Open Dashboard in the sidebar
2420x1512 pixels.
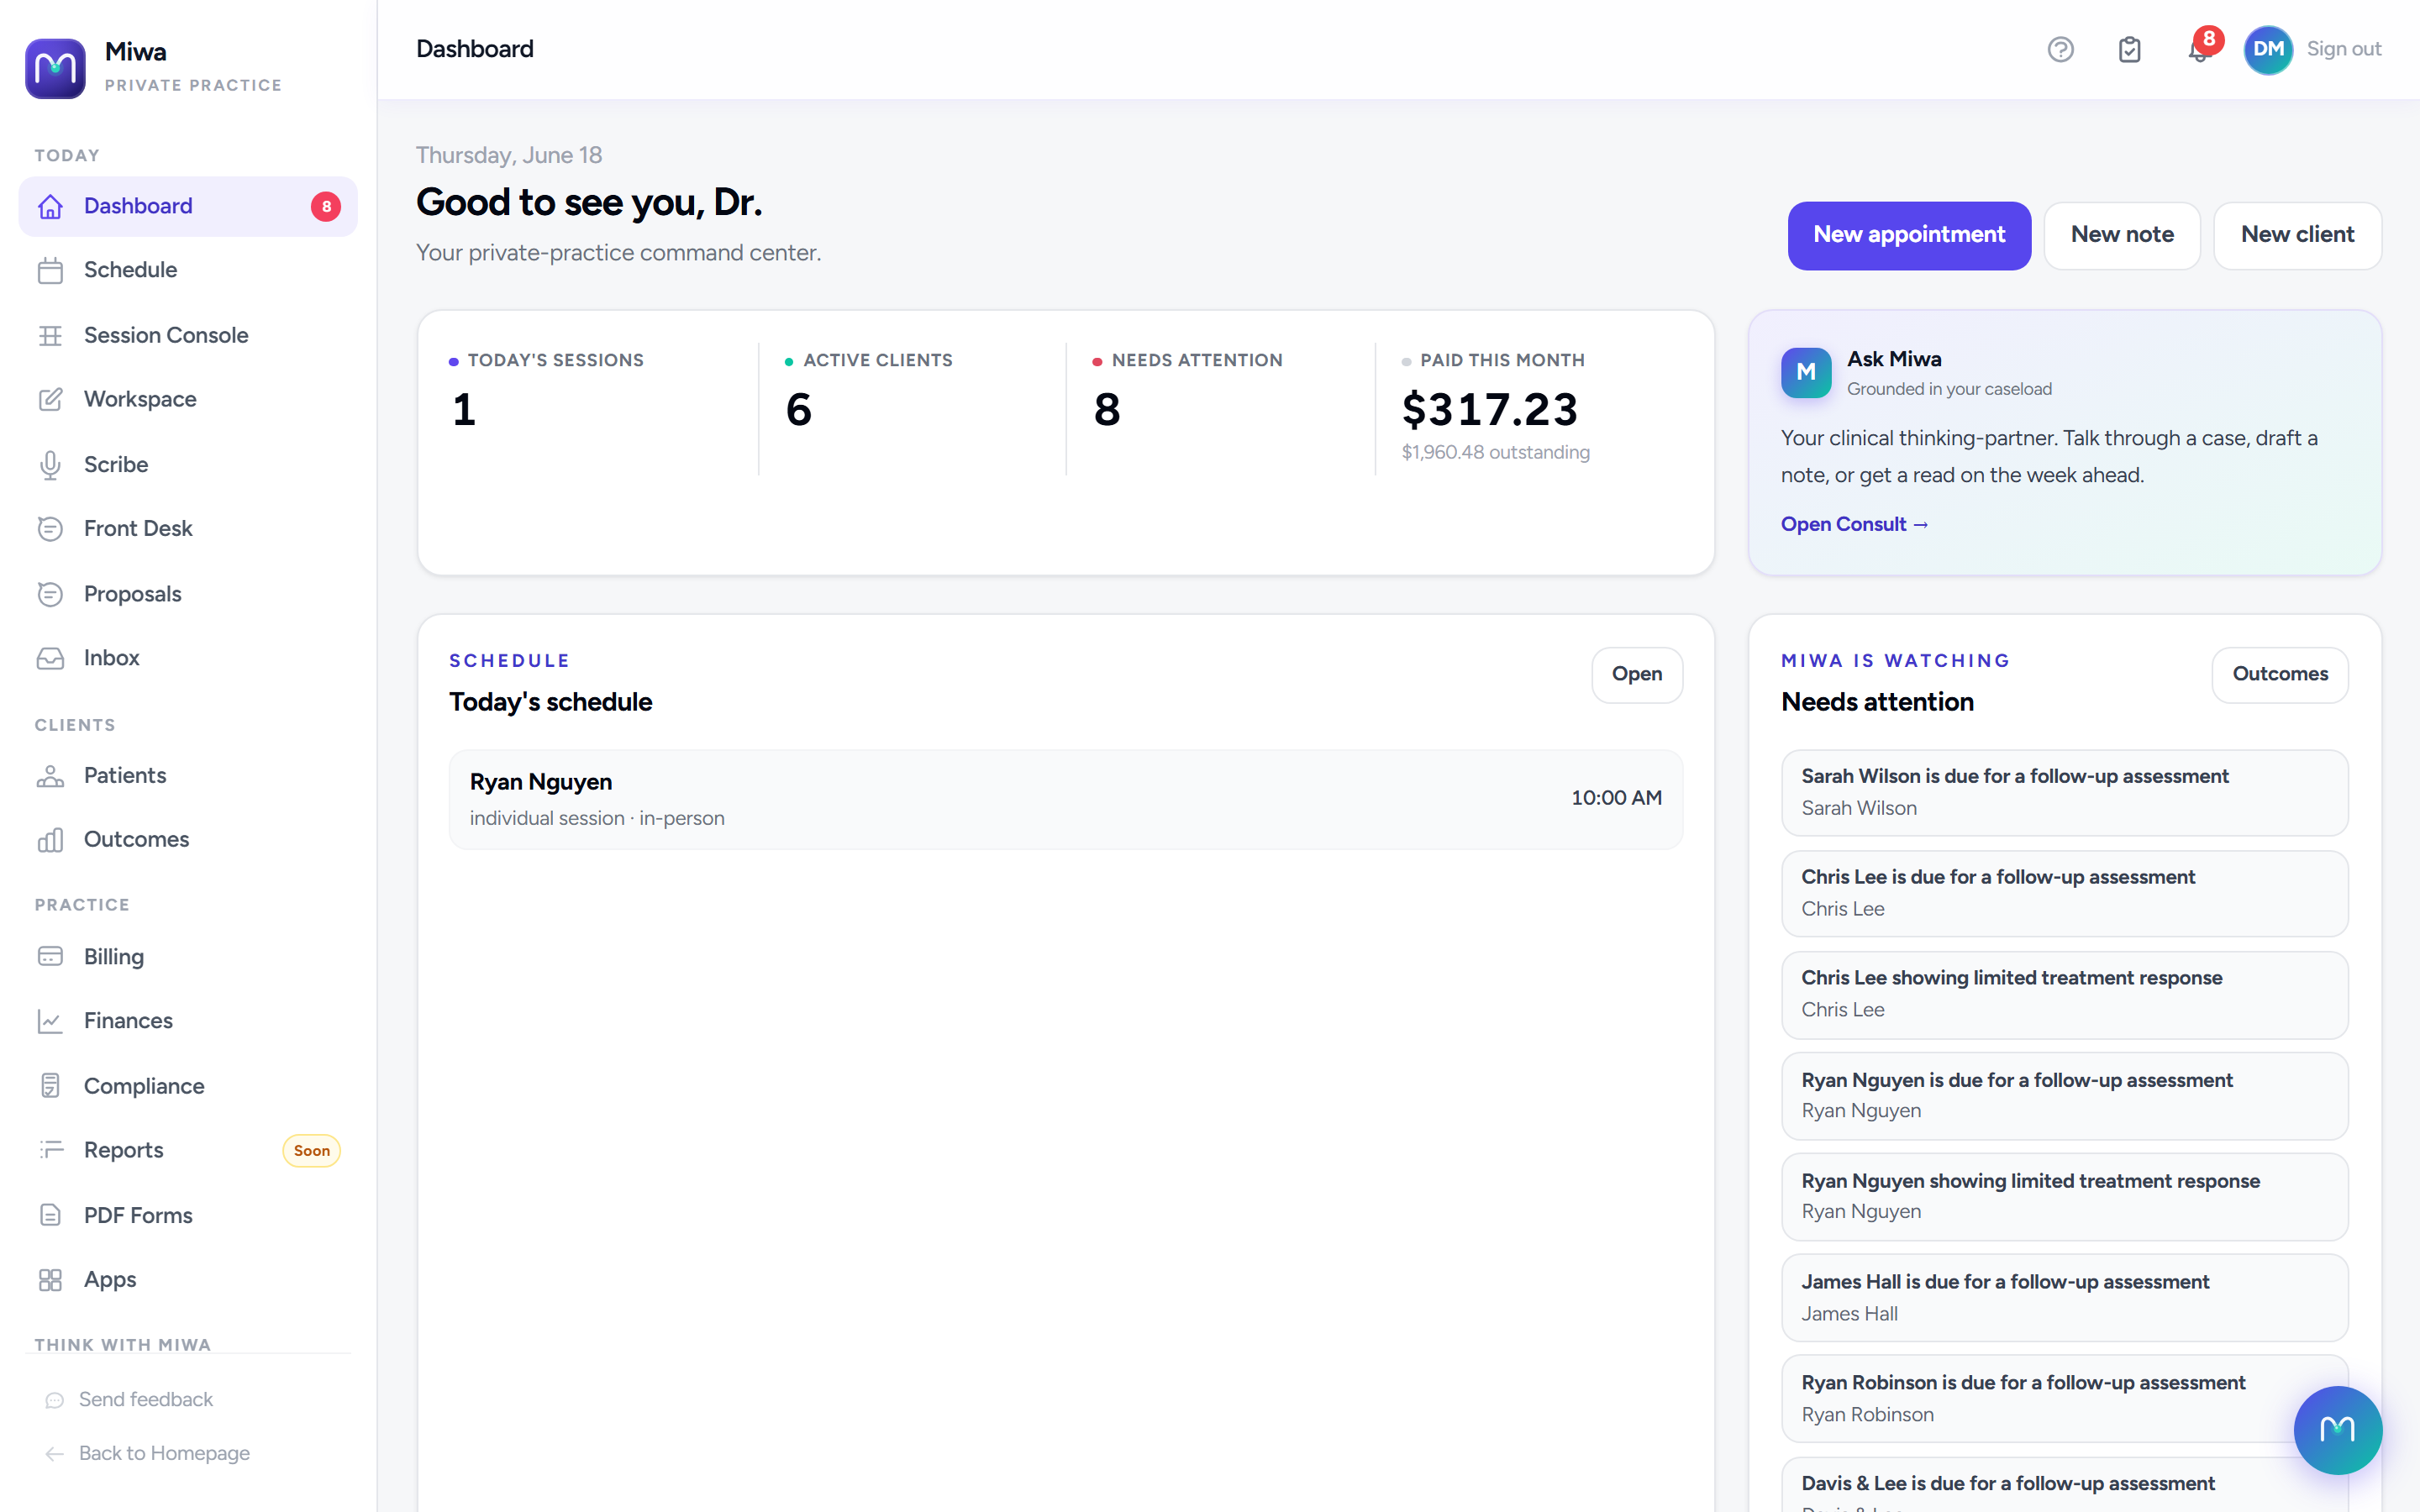pyautogui.click(x=188, y=206)
